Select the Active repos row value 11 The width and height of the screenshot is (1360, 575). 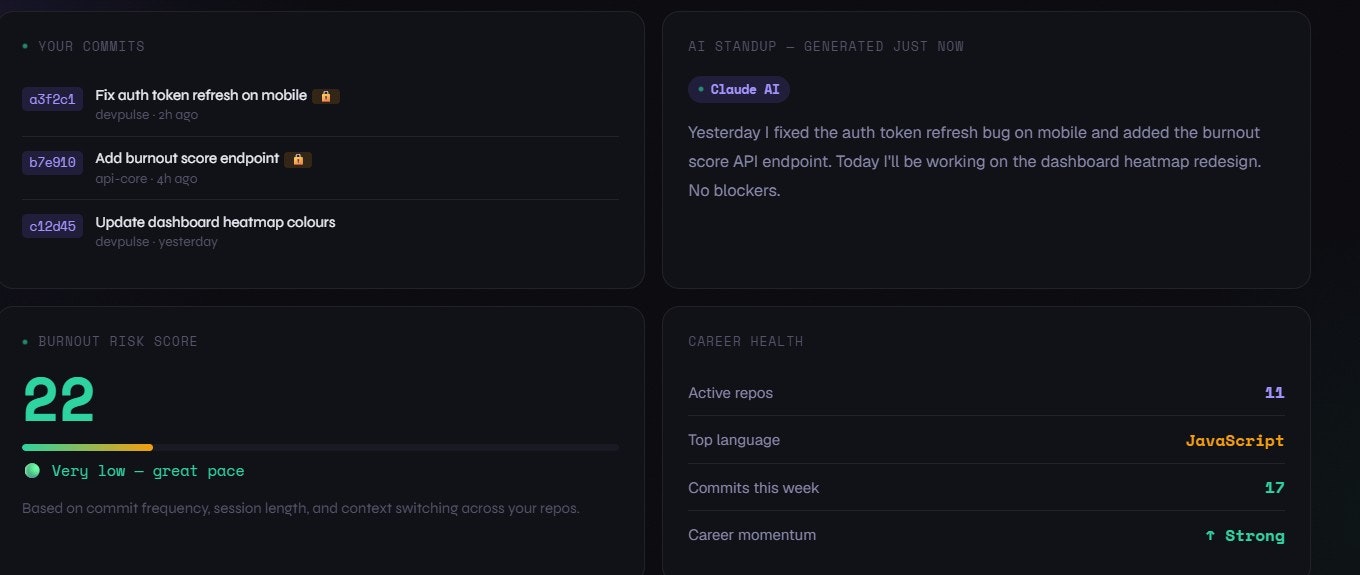click(1274, 392)
